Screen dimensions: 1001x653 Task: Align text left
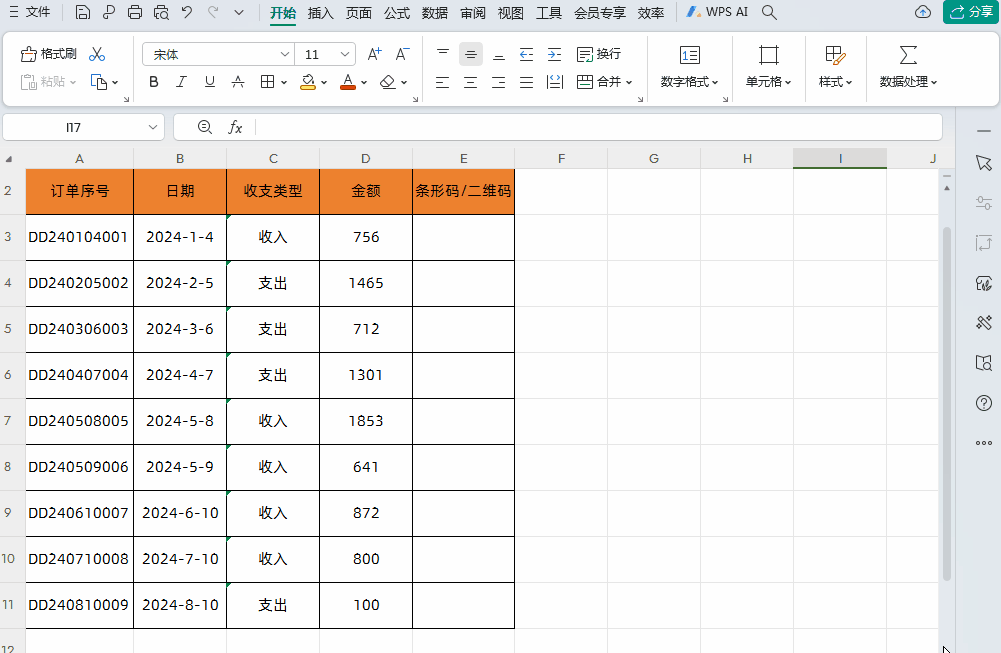click(x=442, y=82)
